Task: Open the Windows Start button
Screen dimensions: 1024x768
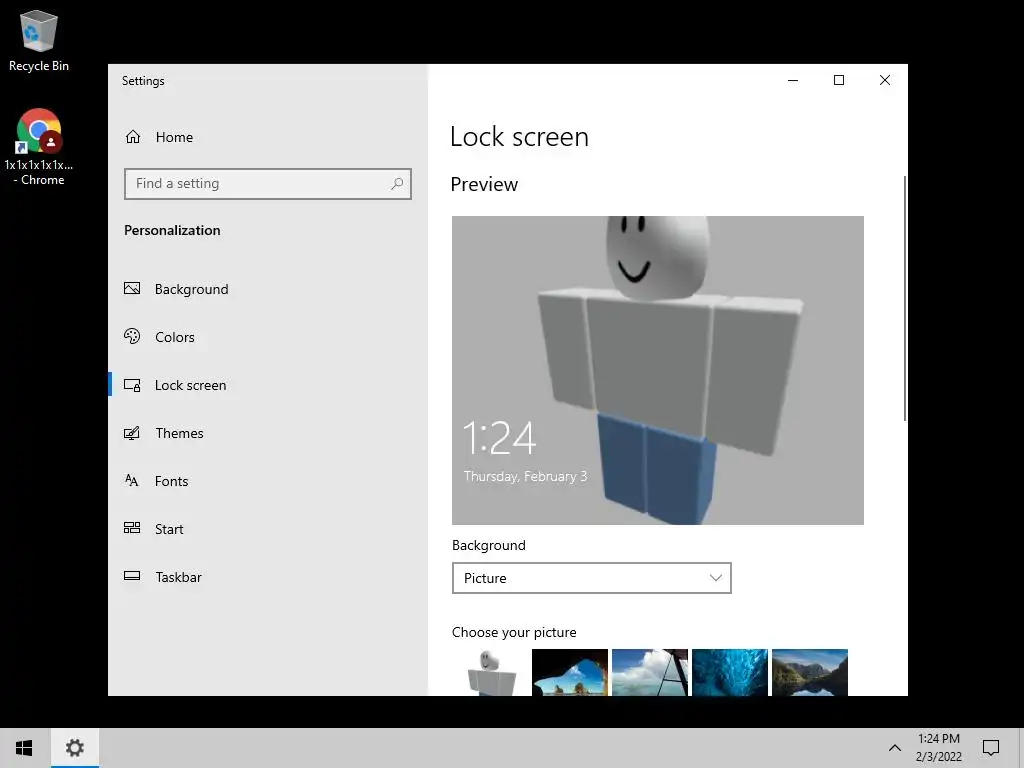Action: (x=24, y=748)
